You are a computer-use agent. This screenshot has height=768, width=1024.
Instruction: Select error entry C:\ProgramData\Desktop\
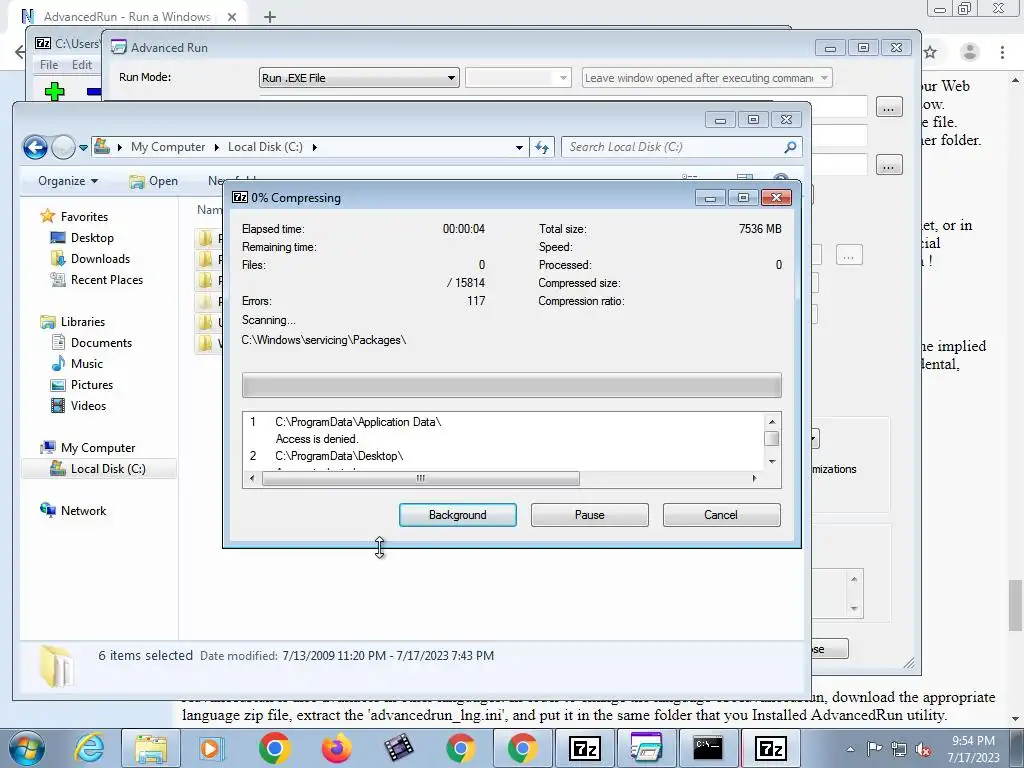tap(339, 456)
